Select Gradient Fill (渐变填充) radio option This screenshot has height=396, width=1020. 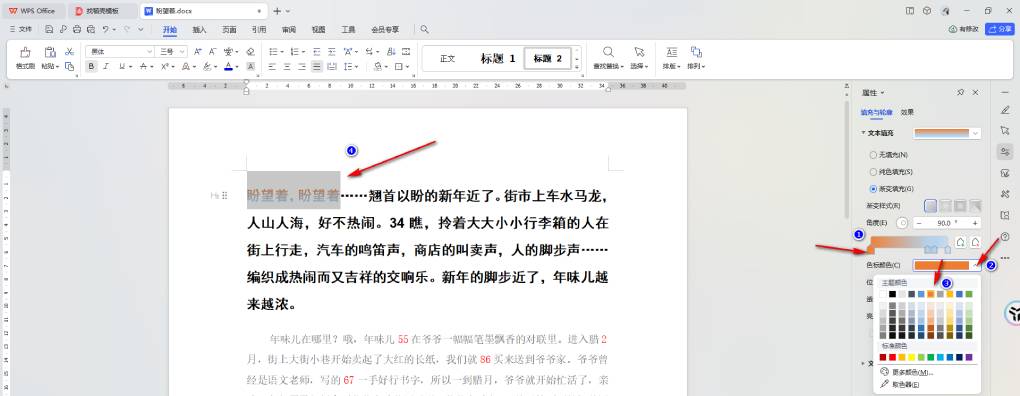click(873, 189)
